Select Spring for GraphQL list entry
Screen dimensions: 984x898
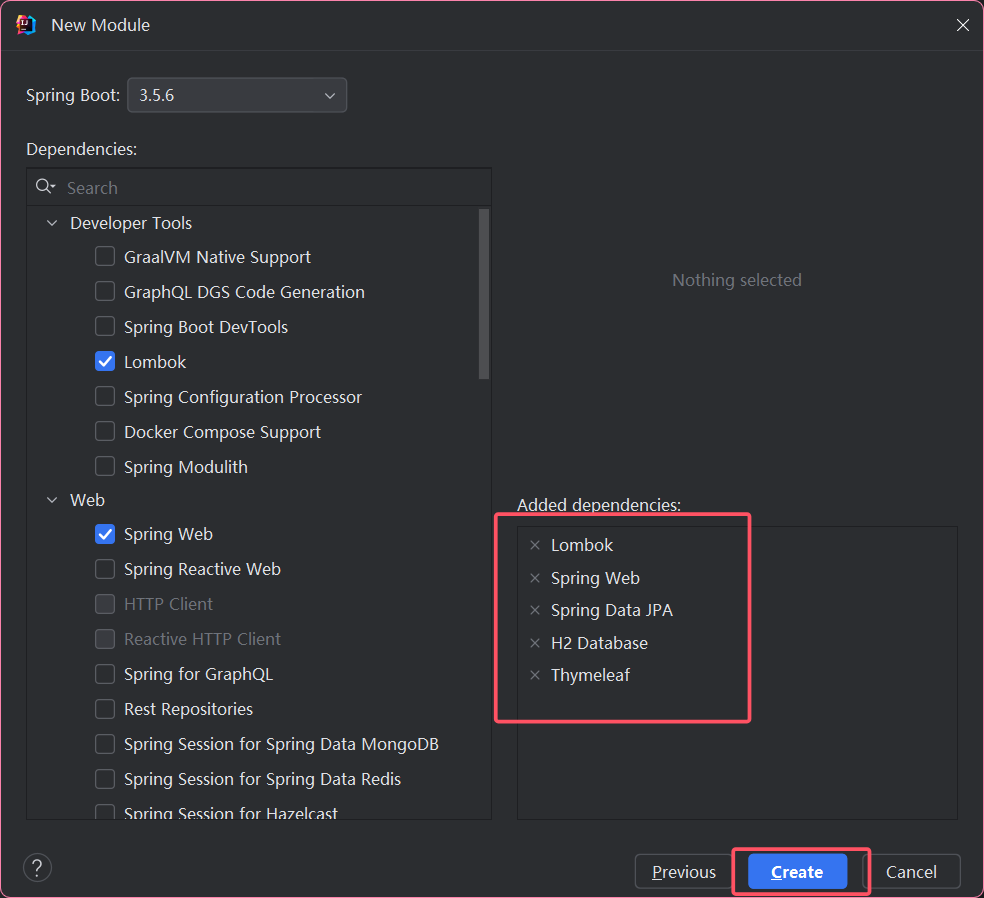pos(198,674)
